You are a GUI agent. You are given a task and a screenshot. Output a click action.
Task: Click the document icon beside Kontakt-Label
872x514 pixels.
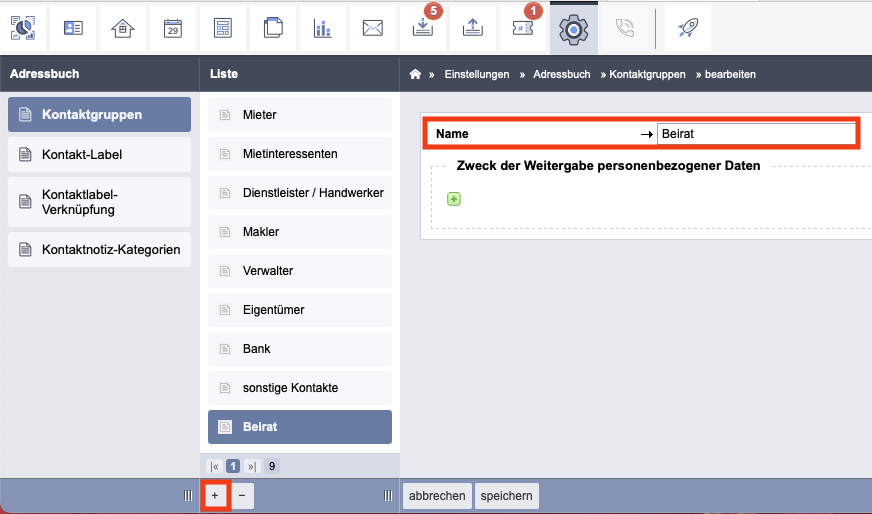(25, 154)
